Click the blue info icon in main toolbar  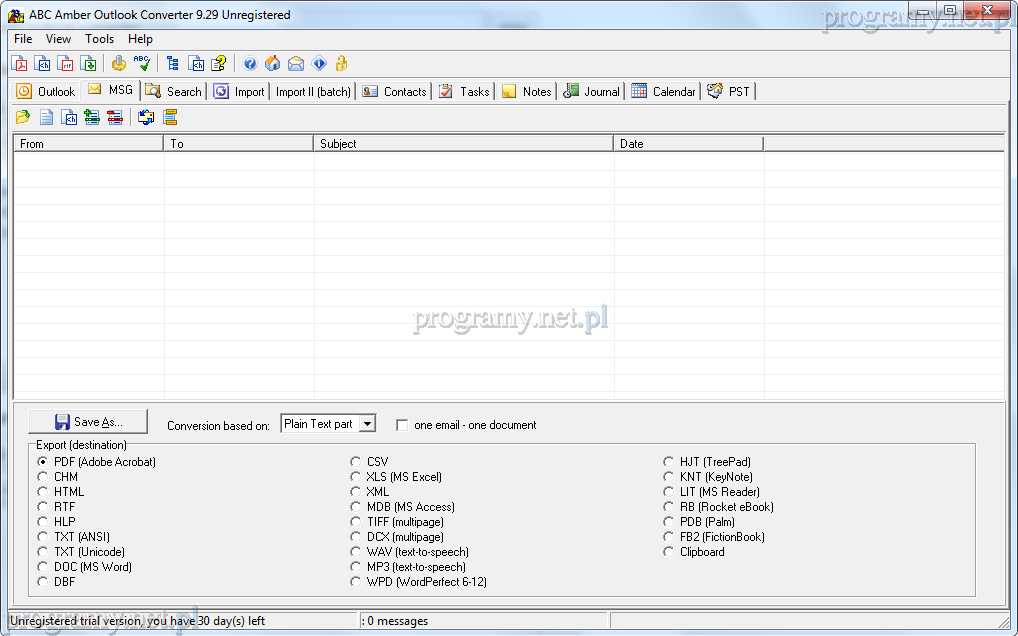coord(319,64)
